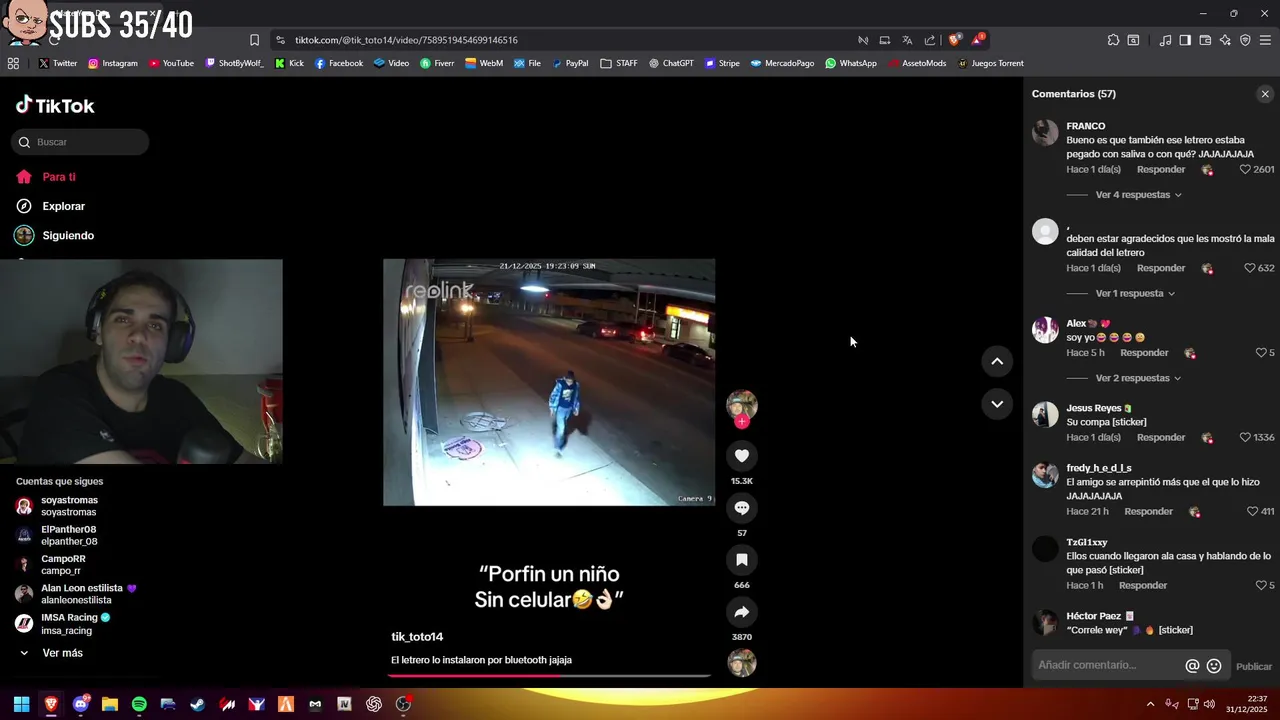Open browser extensions puzzle icon

pos(1113,40)
